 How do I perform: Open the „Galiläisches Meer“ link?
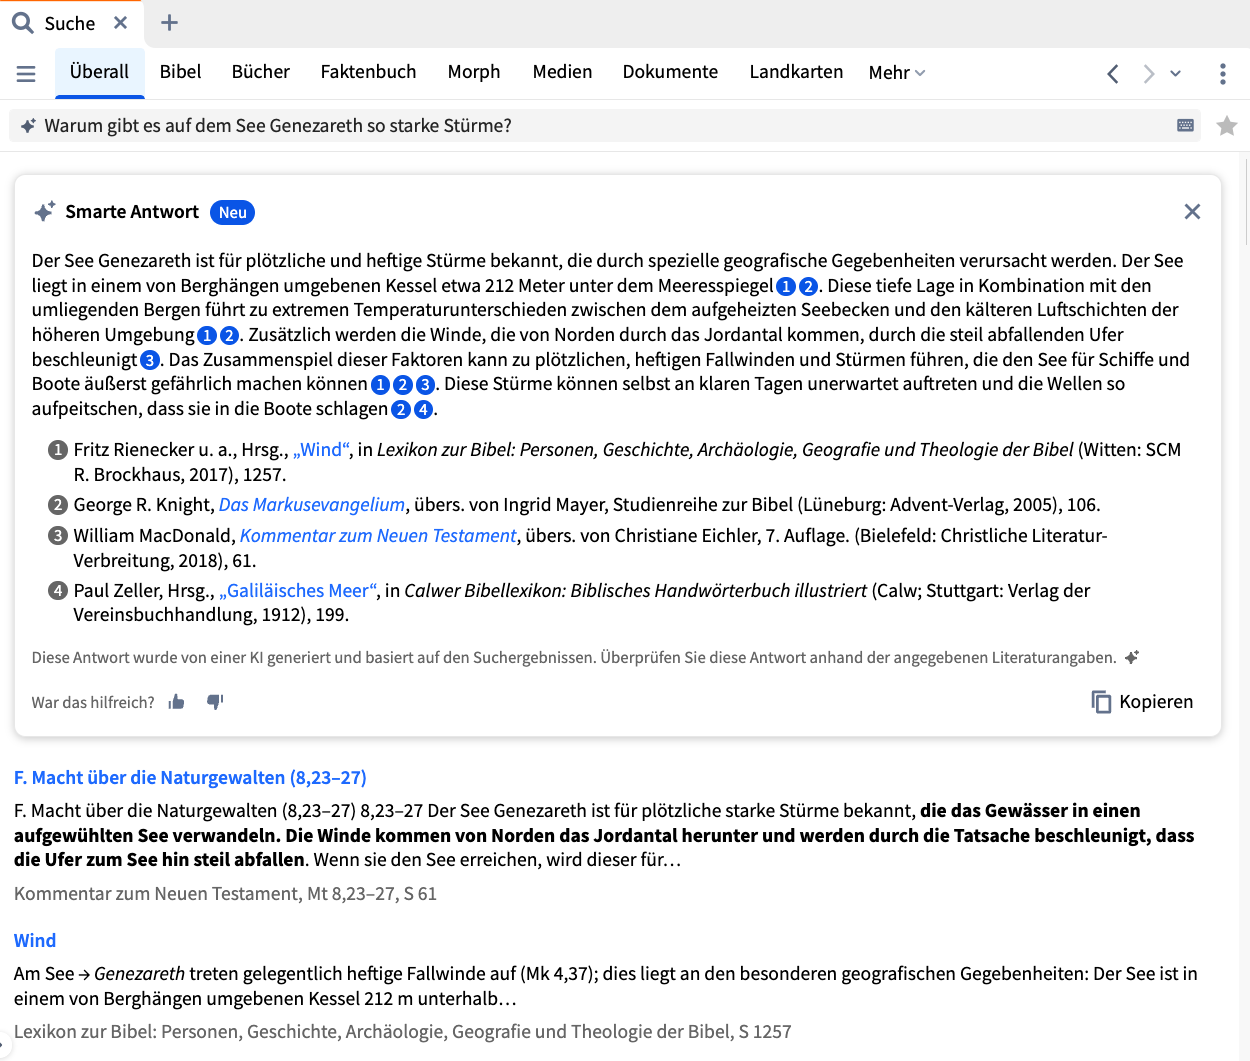299,591
